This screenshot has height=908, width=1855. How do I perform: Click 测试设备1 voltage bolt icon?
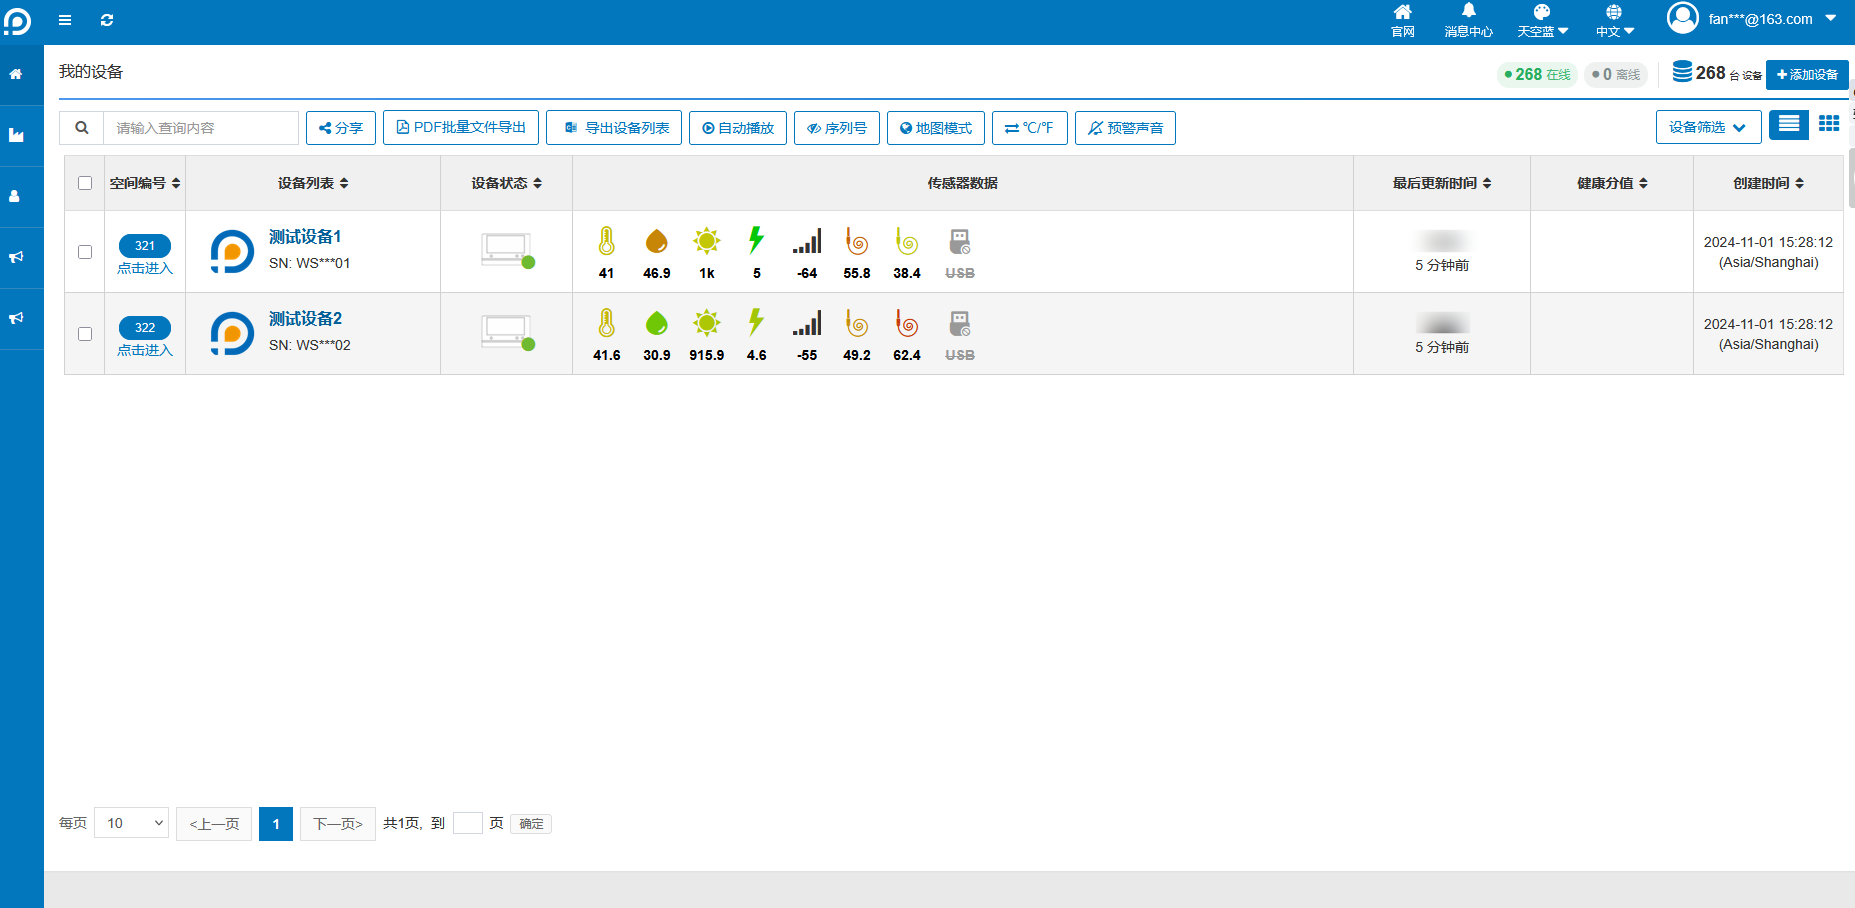(x=756, y=240)
